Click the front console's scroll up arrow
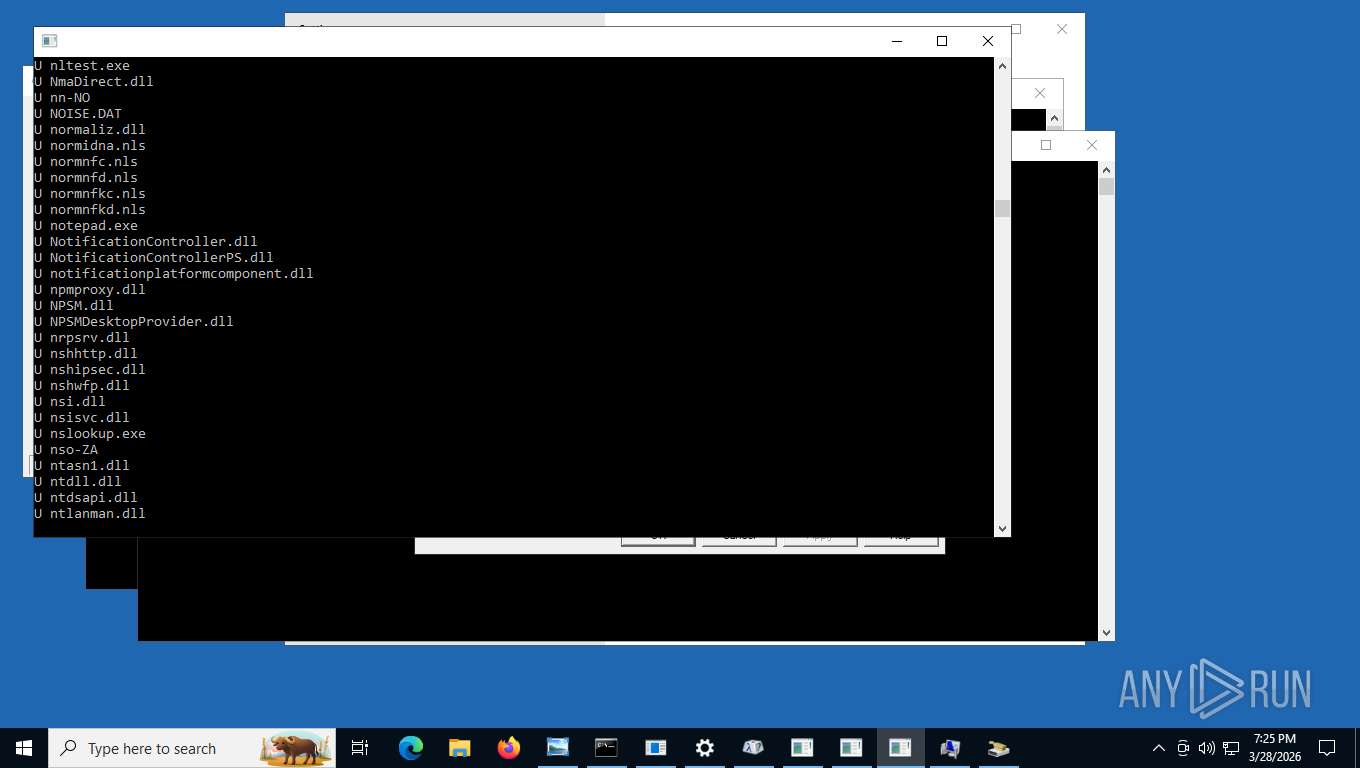 coord(1002,65)
